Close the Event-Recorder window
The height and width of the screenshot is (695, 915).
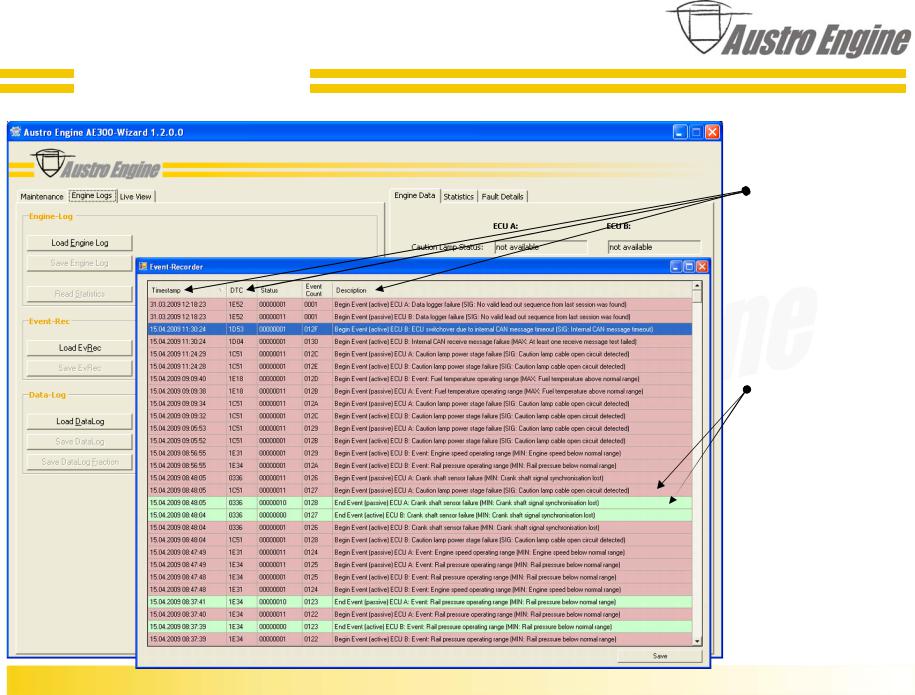[702, 267]
